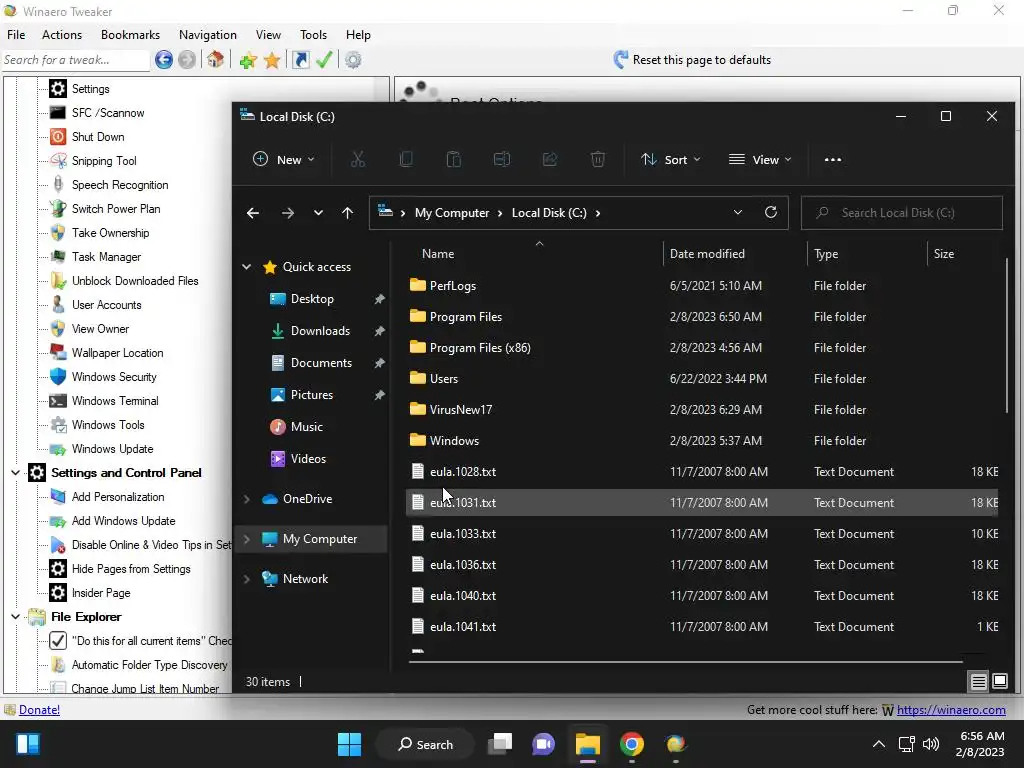
Task: Apply changes with green checkmark icon
Action: (324, 60)
